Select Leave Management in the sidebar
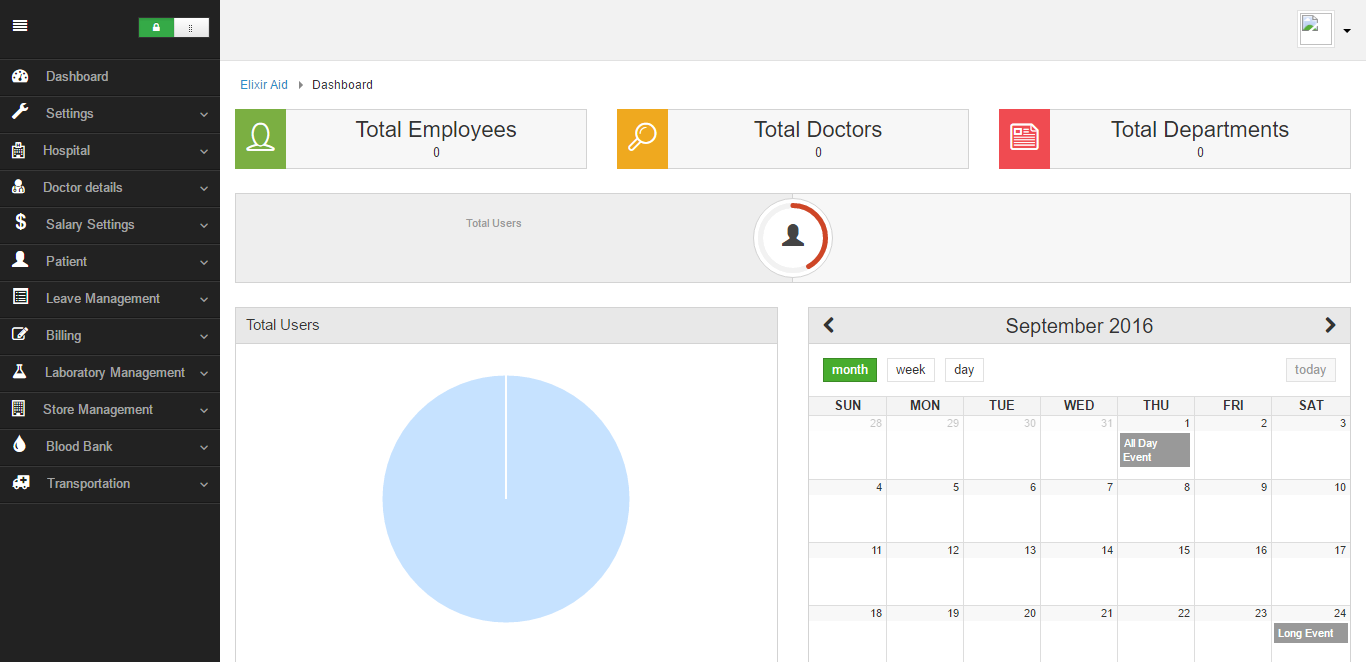The width and height of the screenshot is (1366, 662). coord(103,298)
